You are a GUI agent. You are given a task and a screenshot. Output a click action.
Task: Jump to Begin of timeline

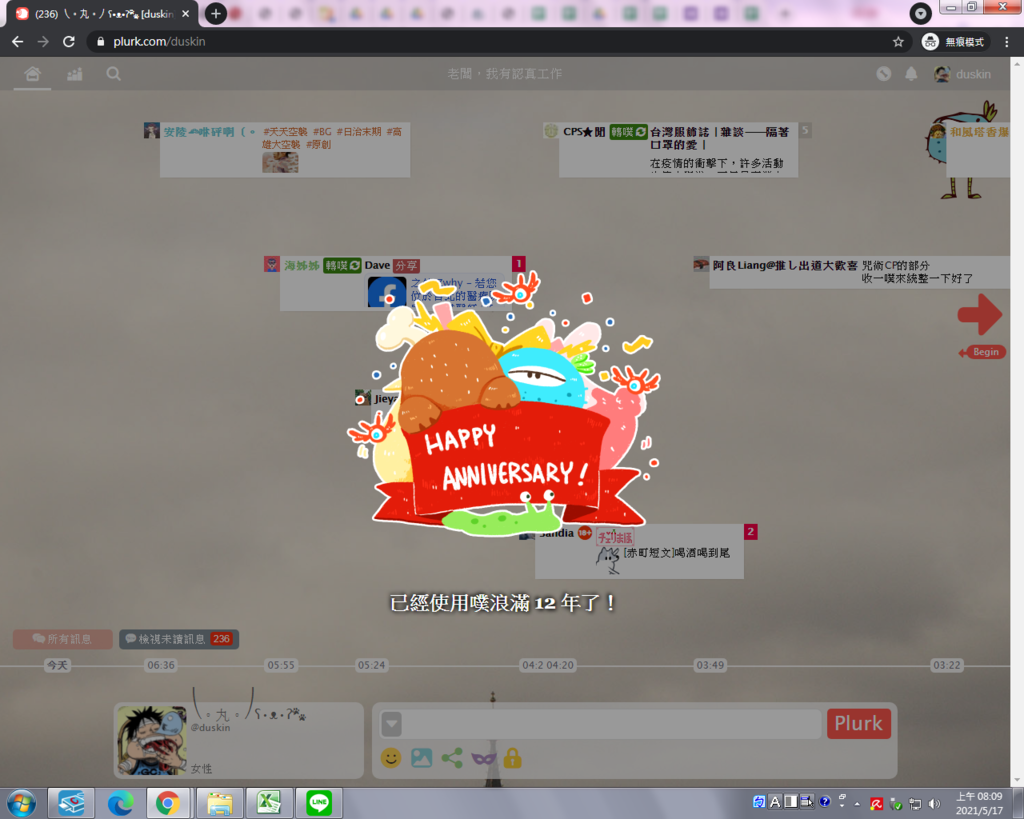(982, 352)
